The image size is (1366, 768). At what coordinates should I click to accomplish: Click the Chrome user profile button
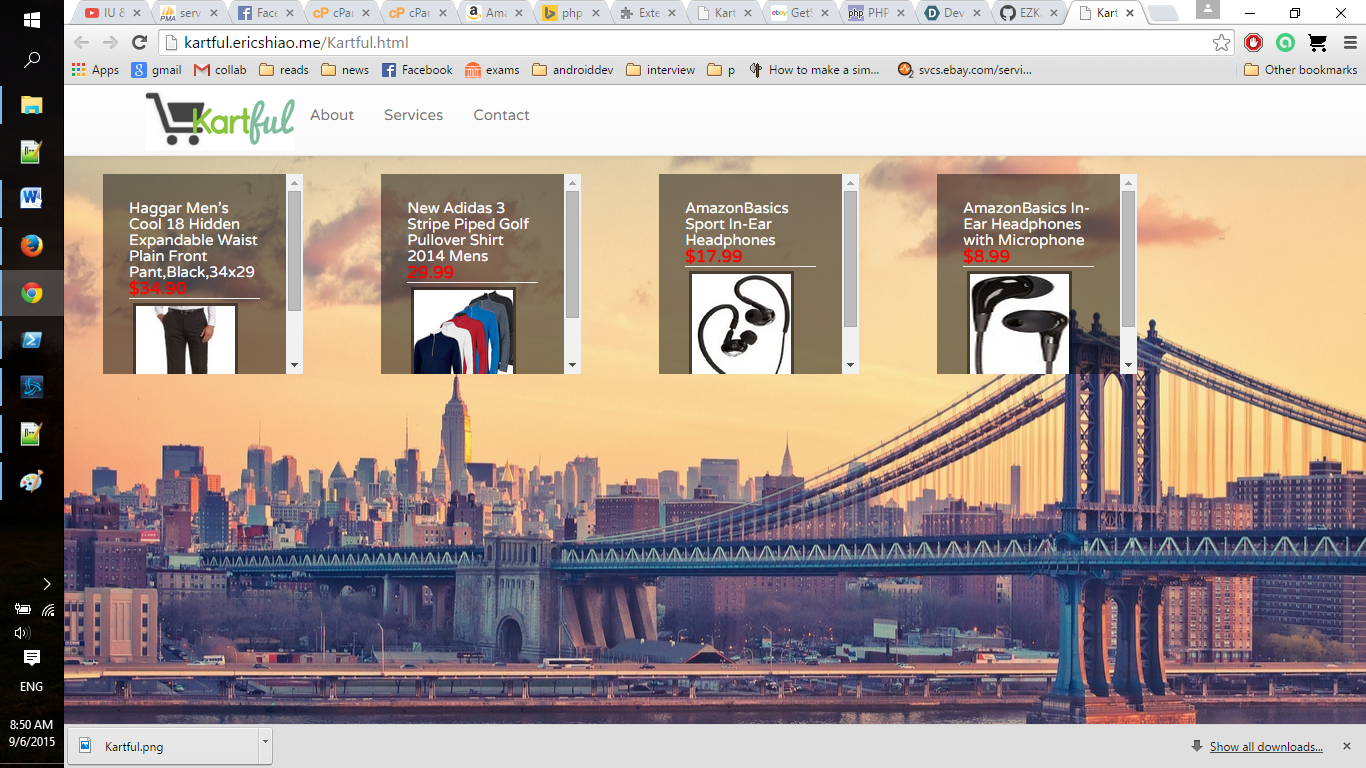point(1208,9)
